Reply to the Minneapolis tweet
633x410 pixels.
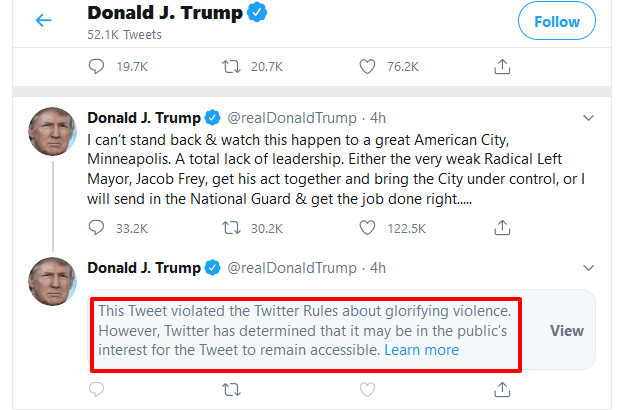(x=97, y=228)
